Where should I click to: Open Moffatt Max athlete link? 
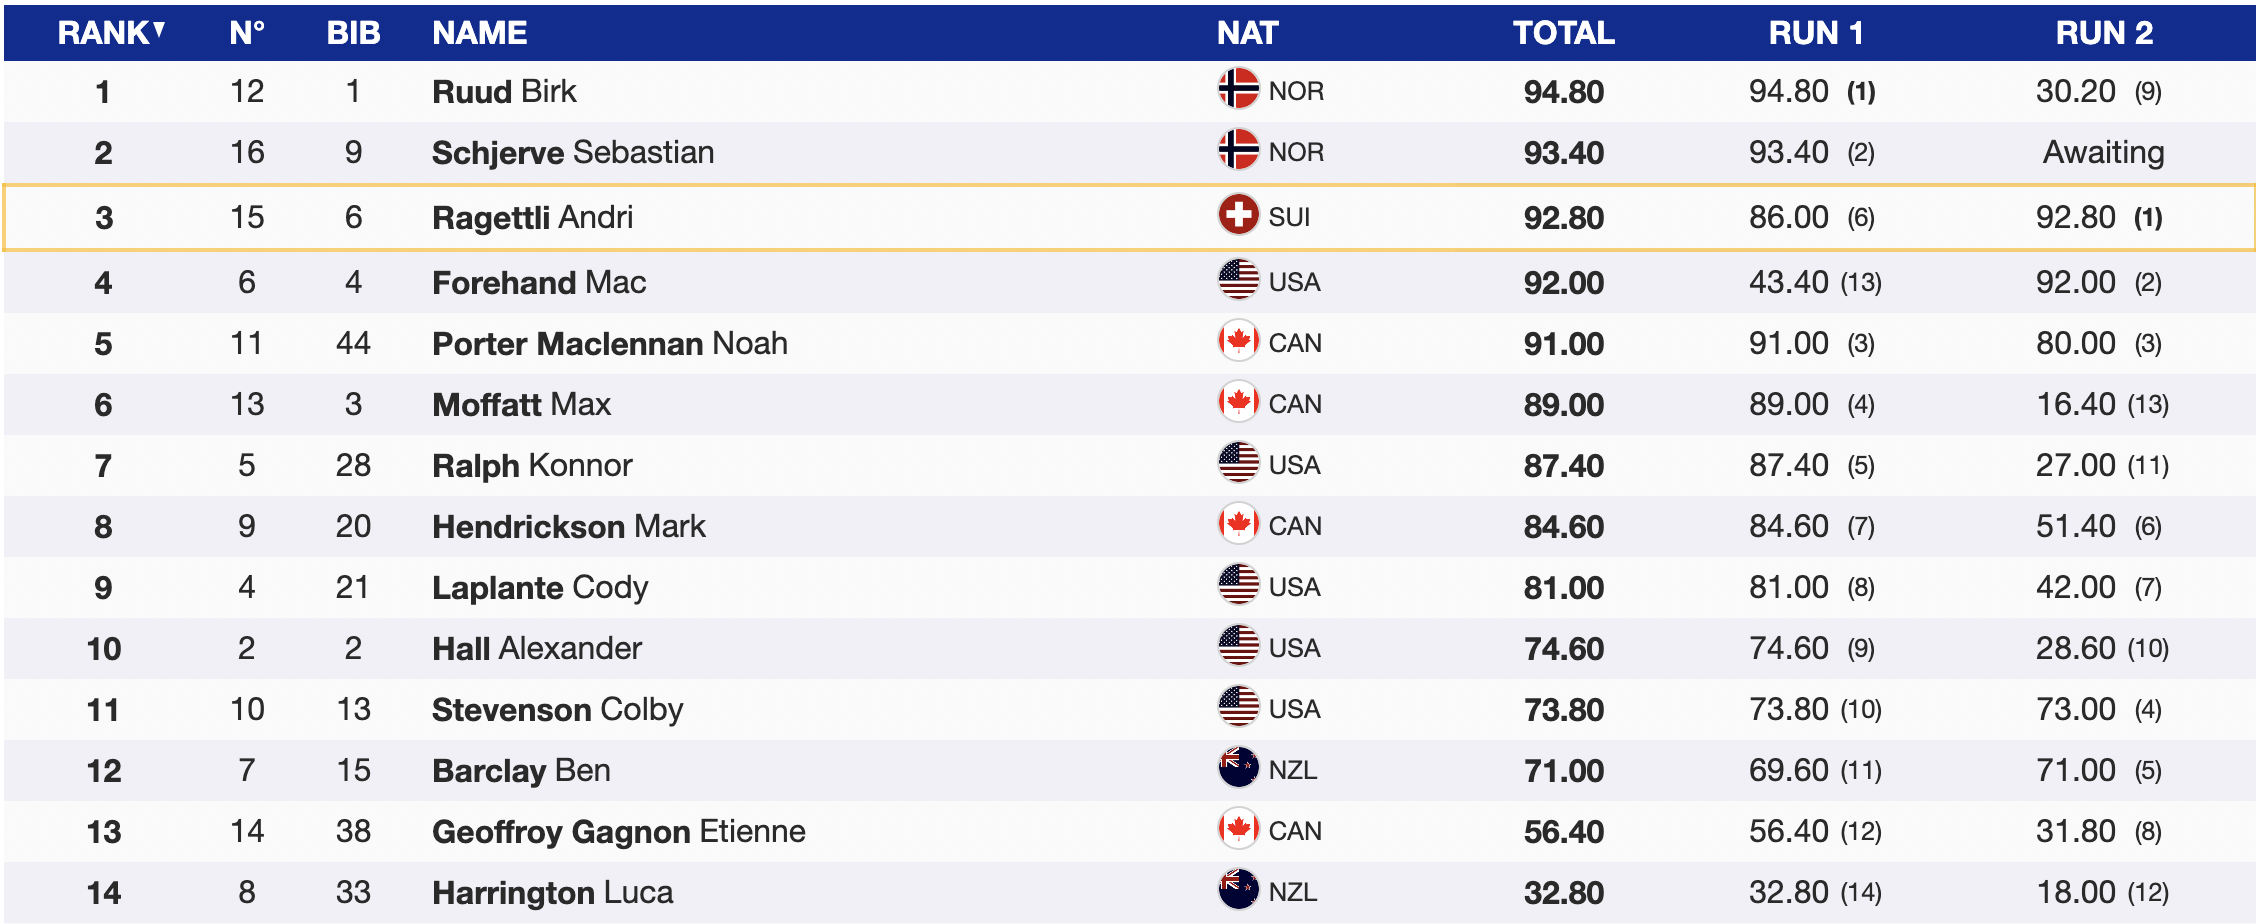click(521, 405)
